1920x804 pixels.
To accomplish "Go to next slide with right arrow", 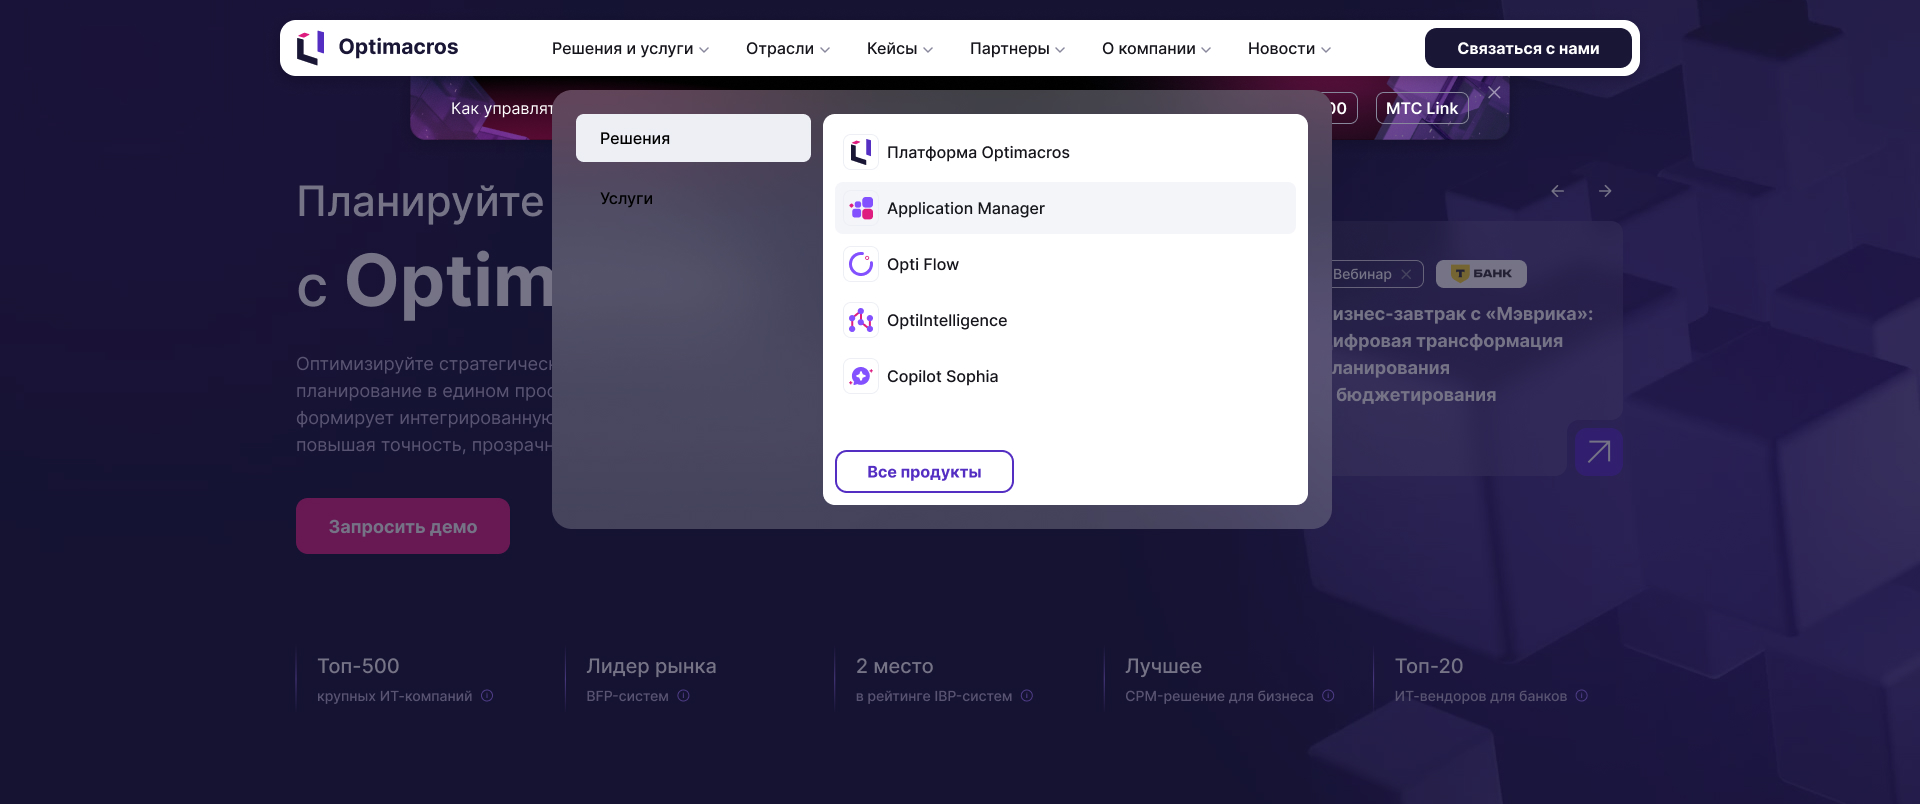I will pos(1605,191).
